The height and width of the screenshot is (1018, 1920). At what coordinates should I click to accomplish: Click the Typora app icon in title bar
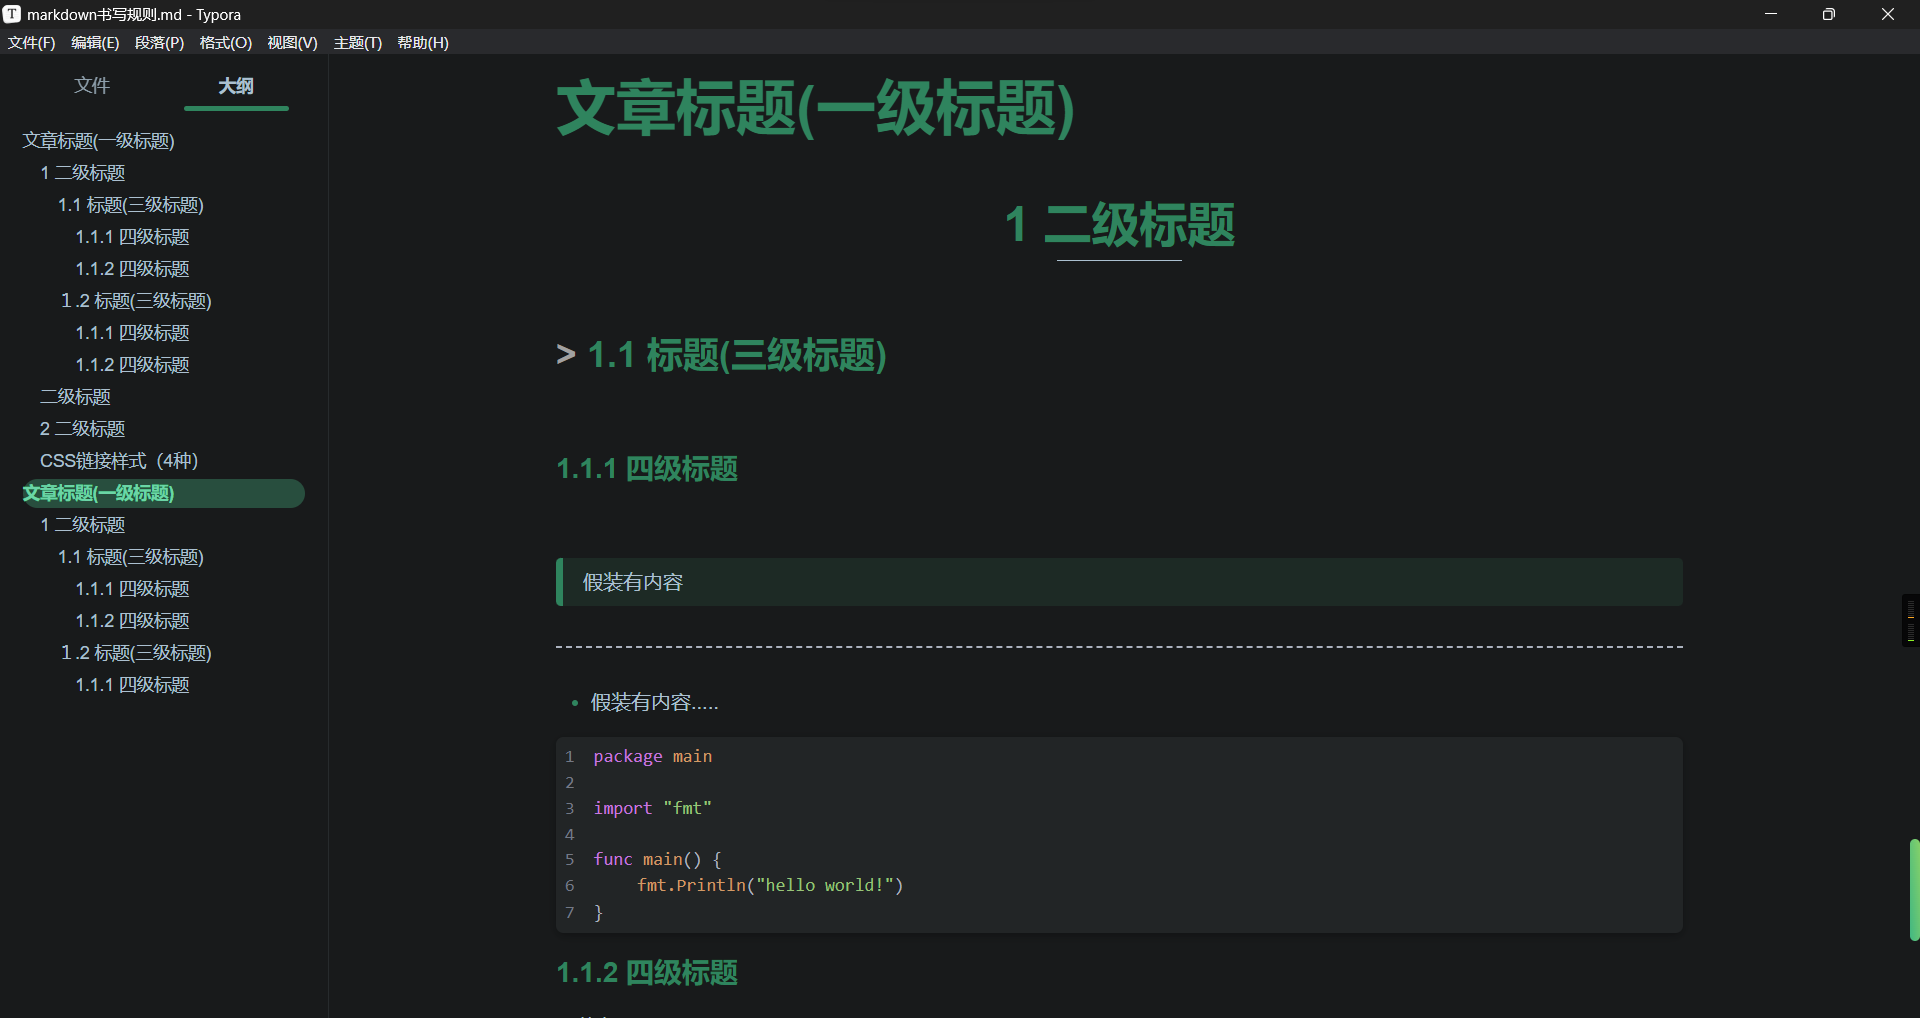[12, 14]
